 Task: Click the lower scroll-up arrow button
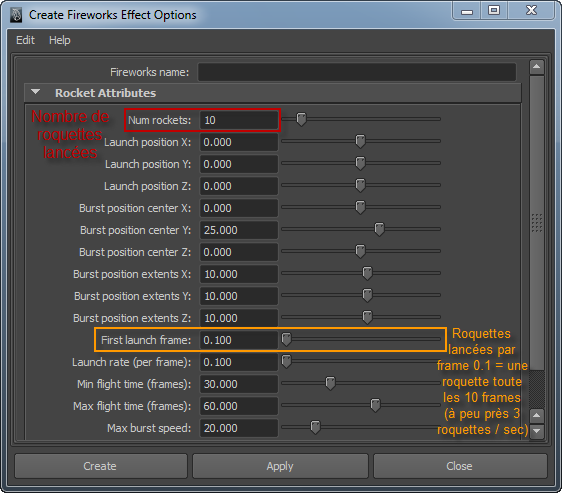pos(537,416)
